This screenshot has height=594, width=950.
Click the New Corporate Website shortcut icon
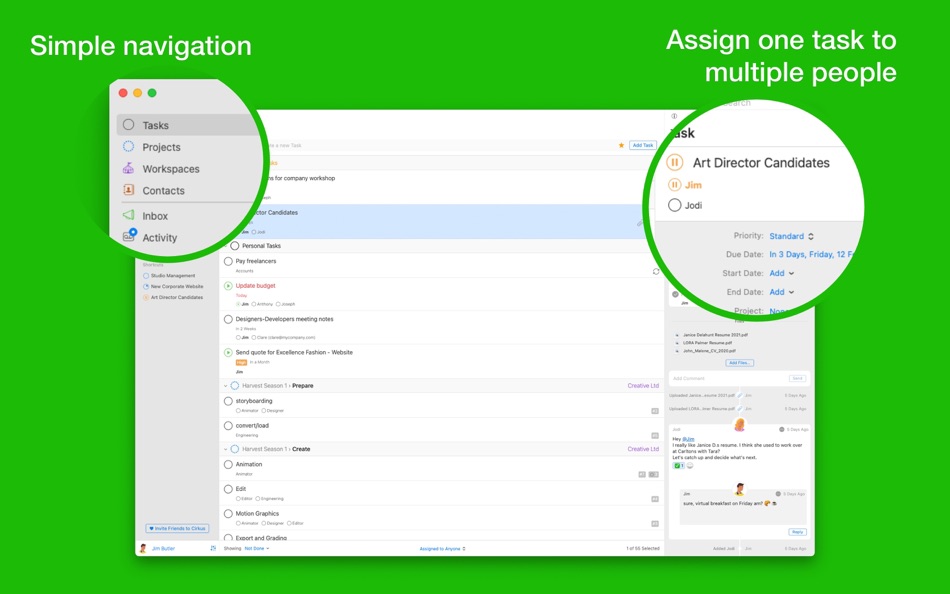pos(146,287)
